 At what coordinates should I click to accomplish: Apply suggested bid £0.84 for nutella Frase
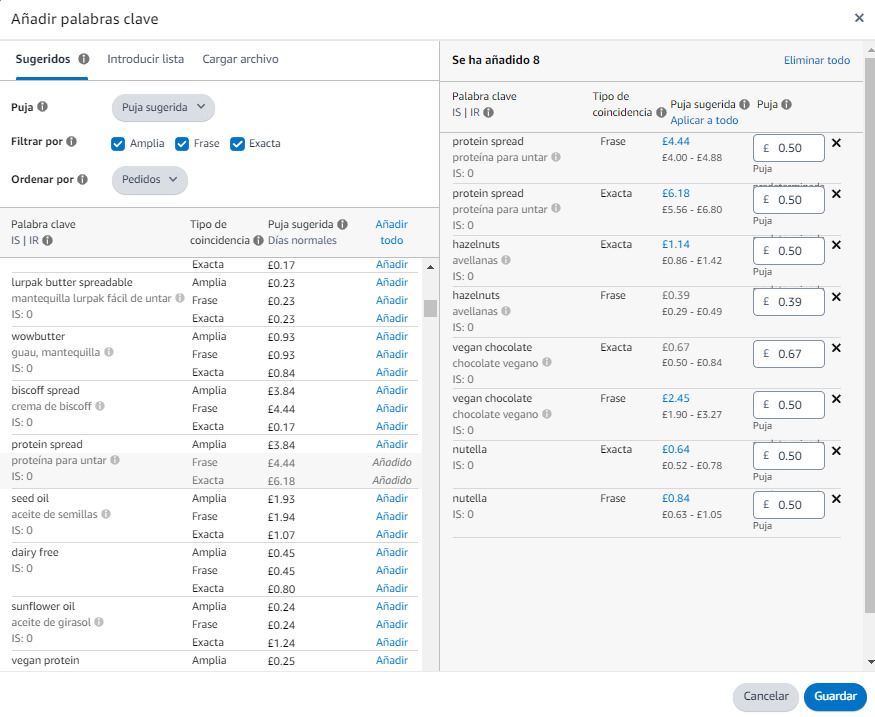coord(675,498)
